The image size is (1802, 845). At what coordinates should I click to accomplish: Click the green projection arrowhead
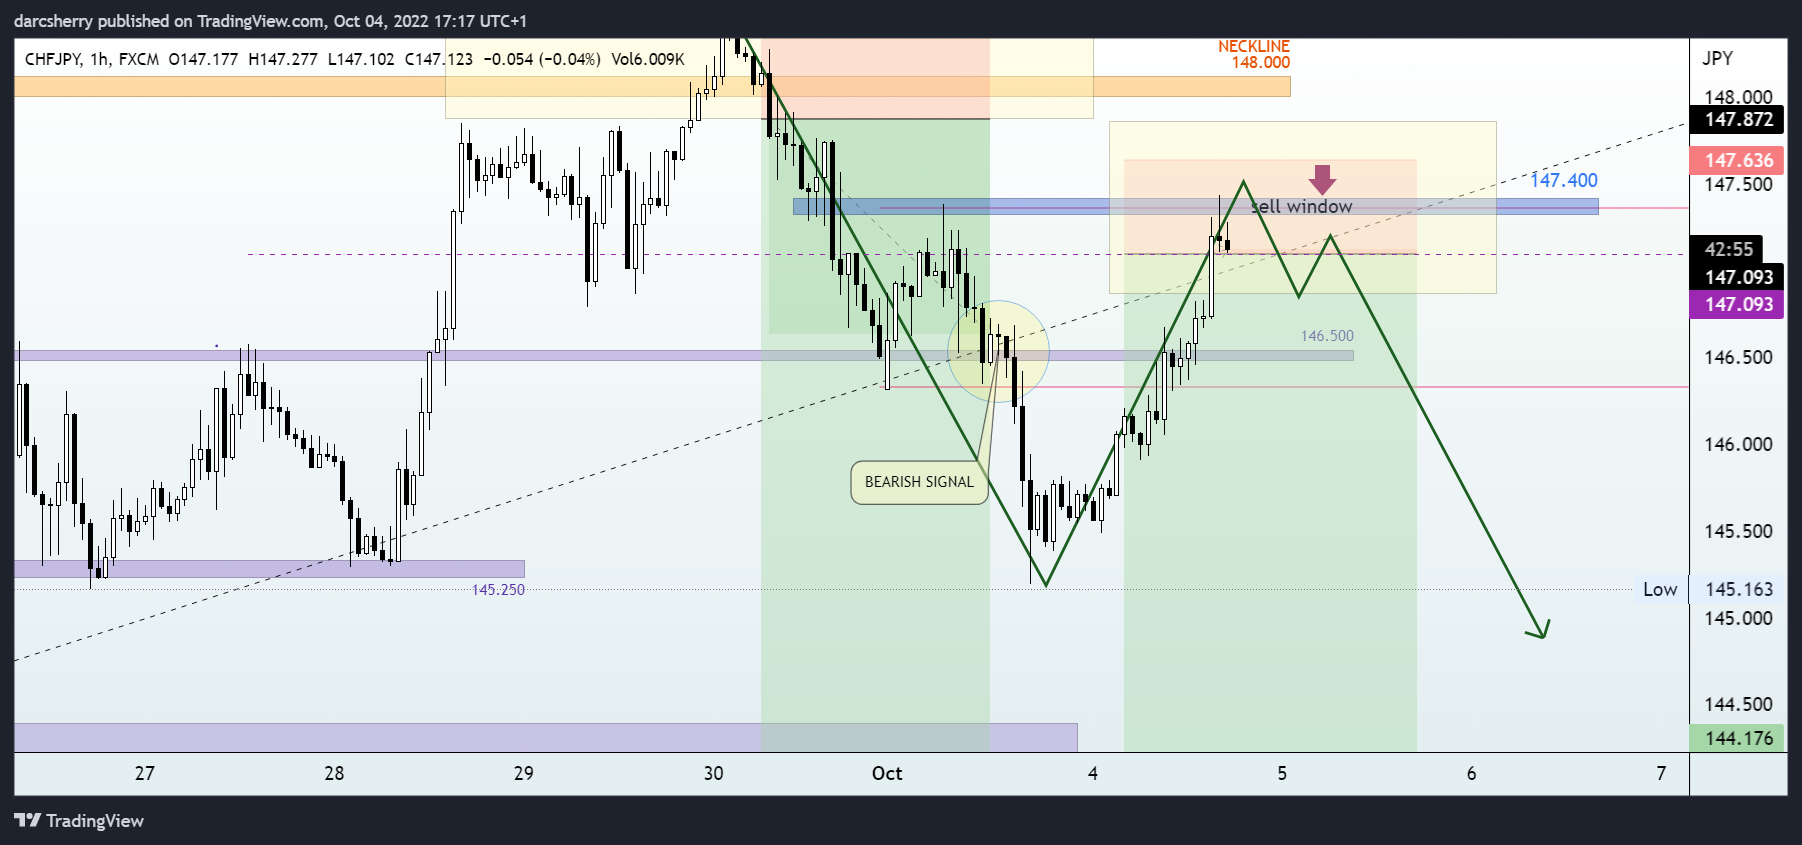tap(1540, 629)
